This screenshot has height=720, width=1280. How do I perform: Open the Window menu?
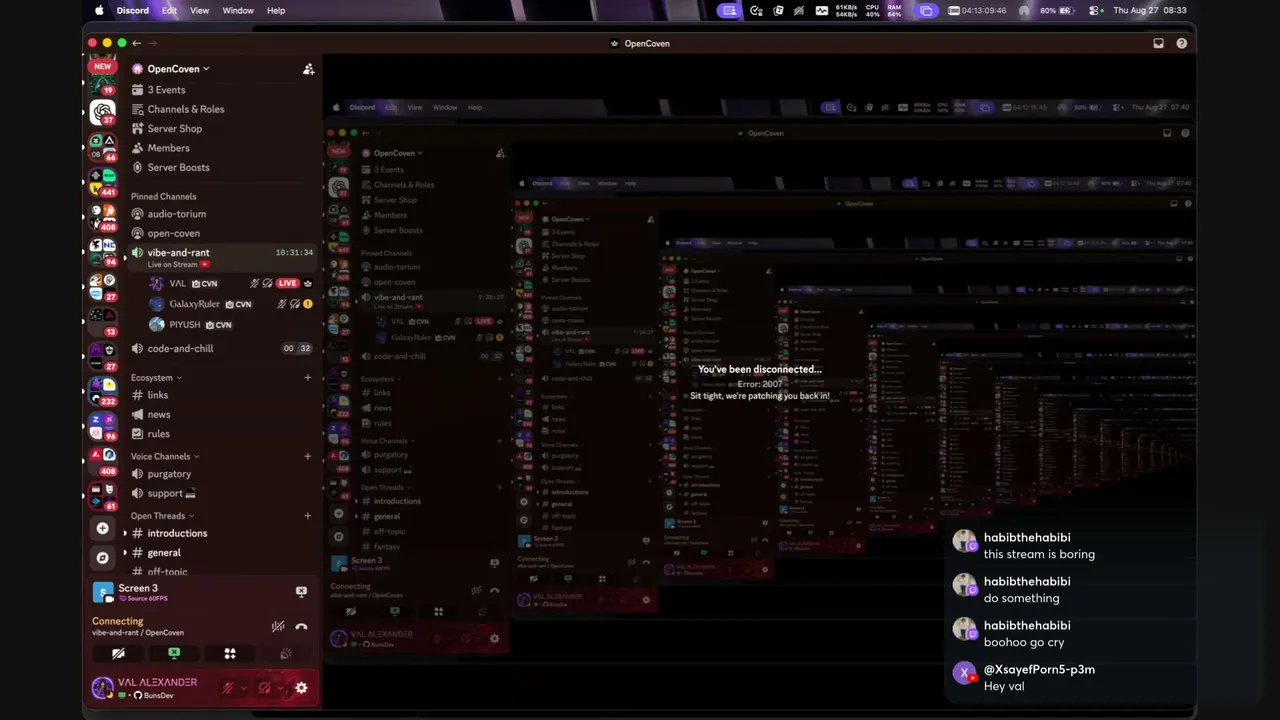coord(238,10)
